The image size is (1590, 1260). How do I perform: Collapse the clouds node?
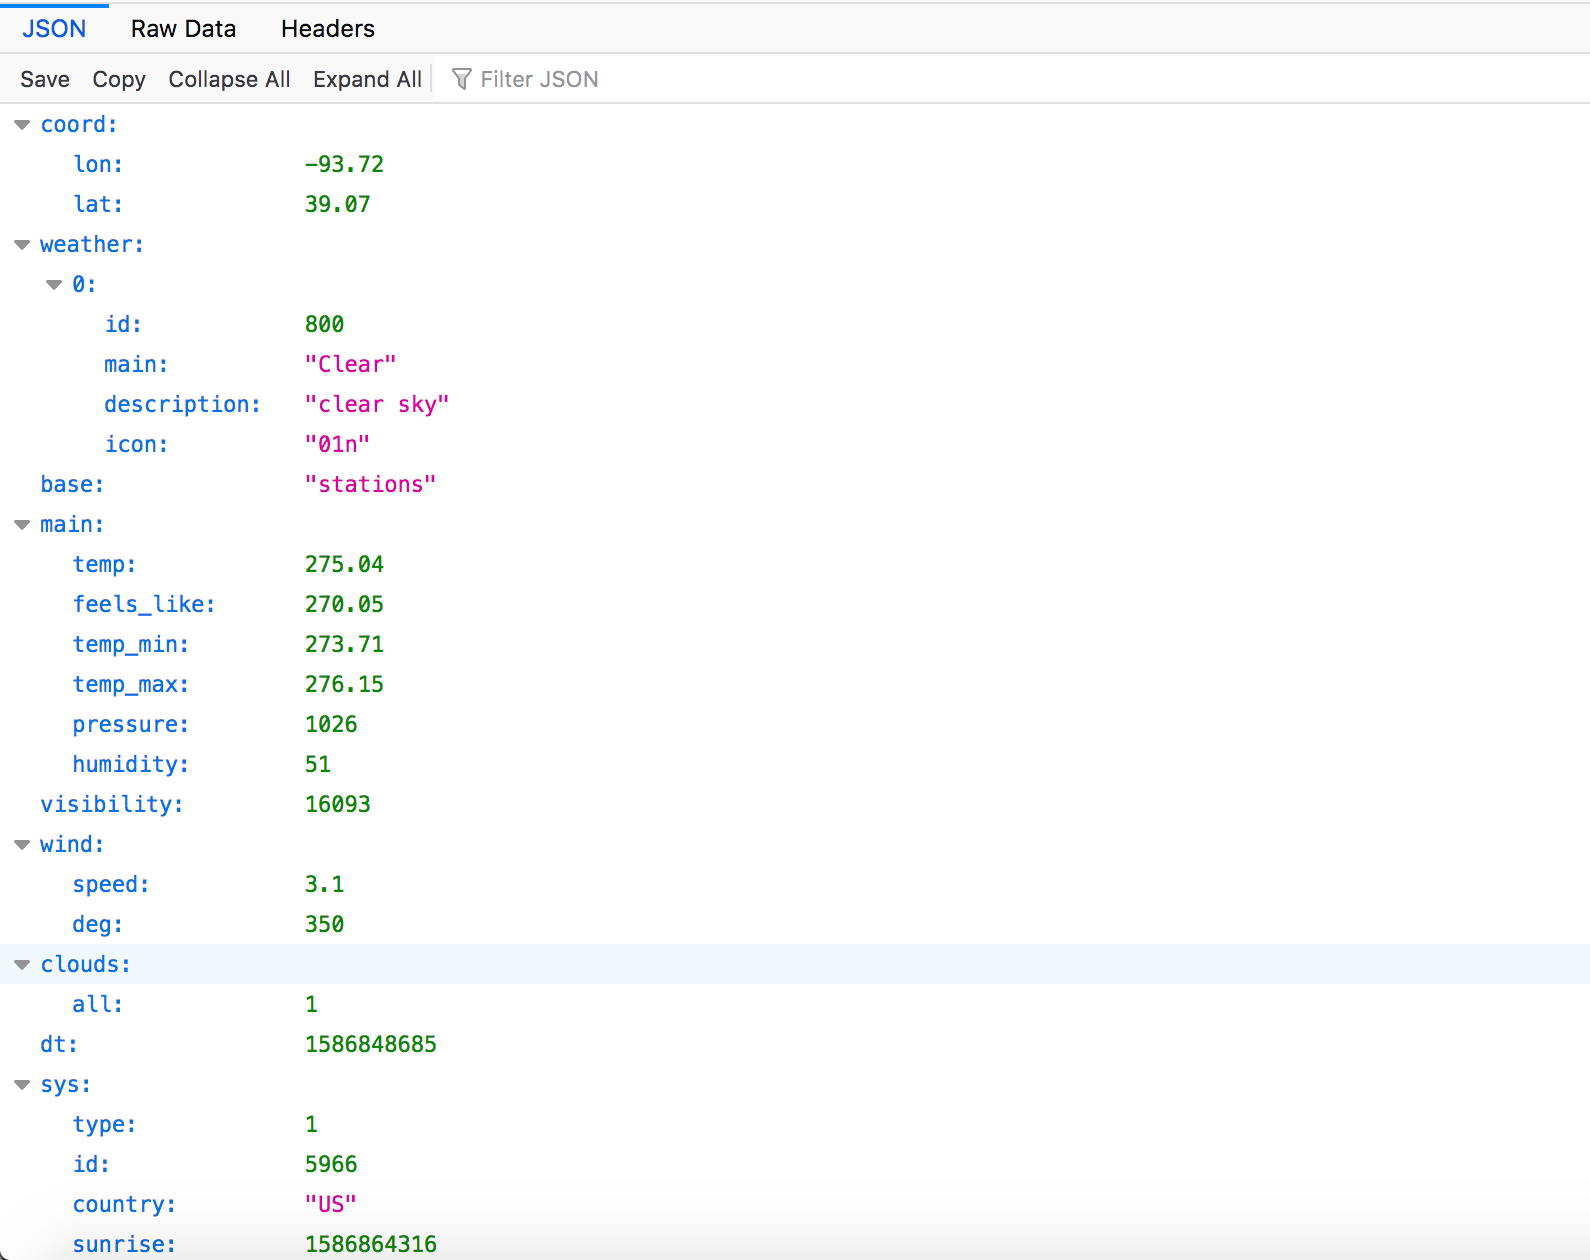tap(22, 965)
